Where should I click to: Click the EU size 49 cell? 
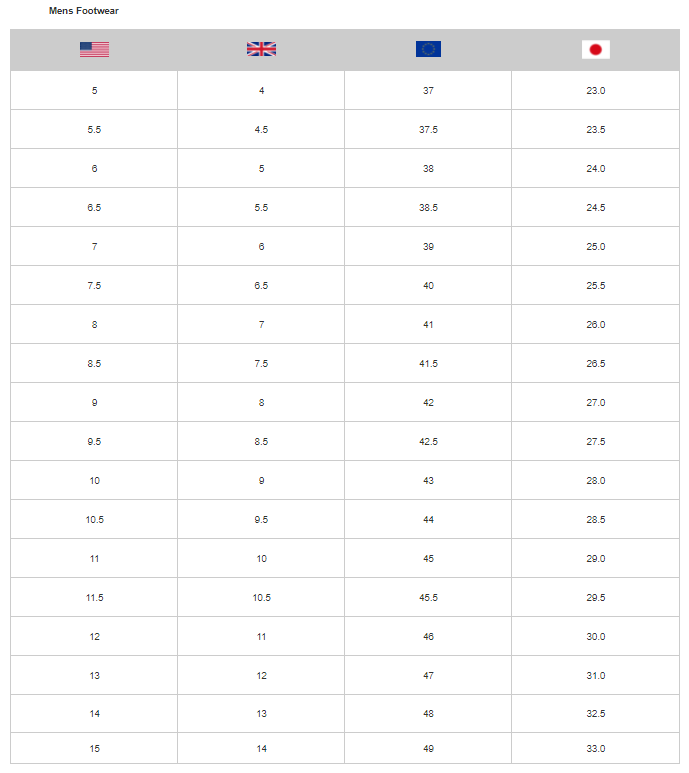pyautogui.click(x=428, y=749)
